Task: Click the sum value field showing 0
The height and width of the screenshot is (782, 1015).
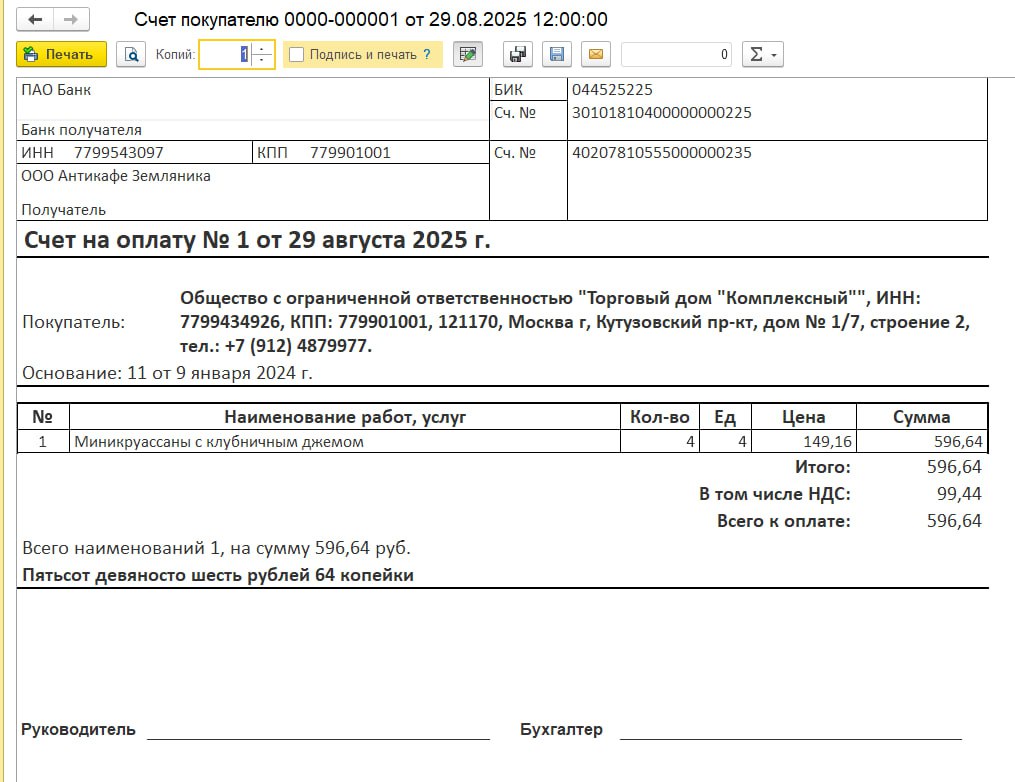Action: 676,54
